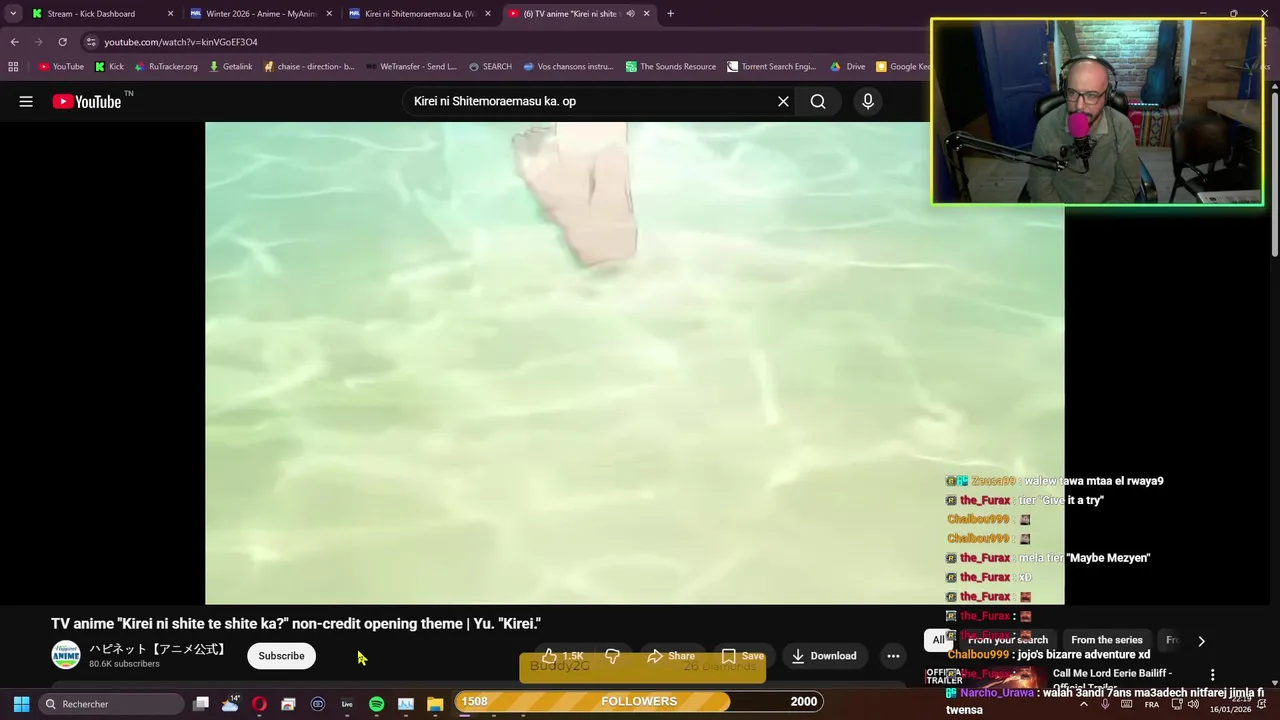The image size is (1280, 720).
Task: Open File Explorer from taskbar
Action: tap(435, 704)
